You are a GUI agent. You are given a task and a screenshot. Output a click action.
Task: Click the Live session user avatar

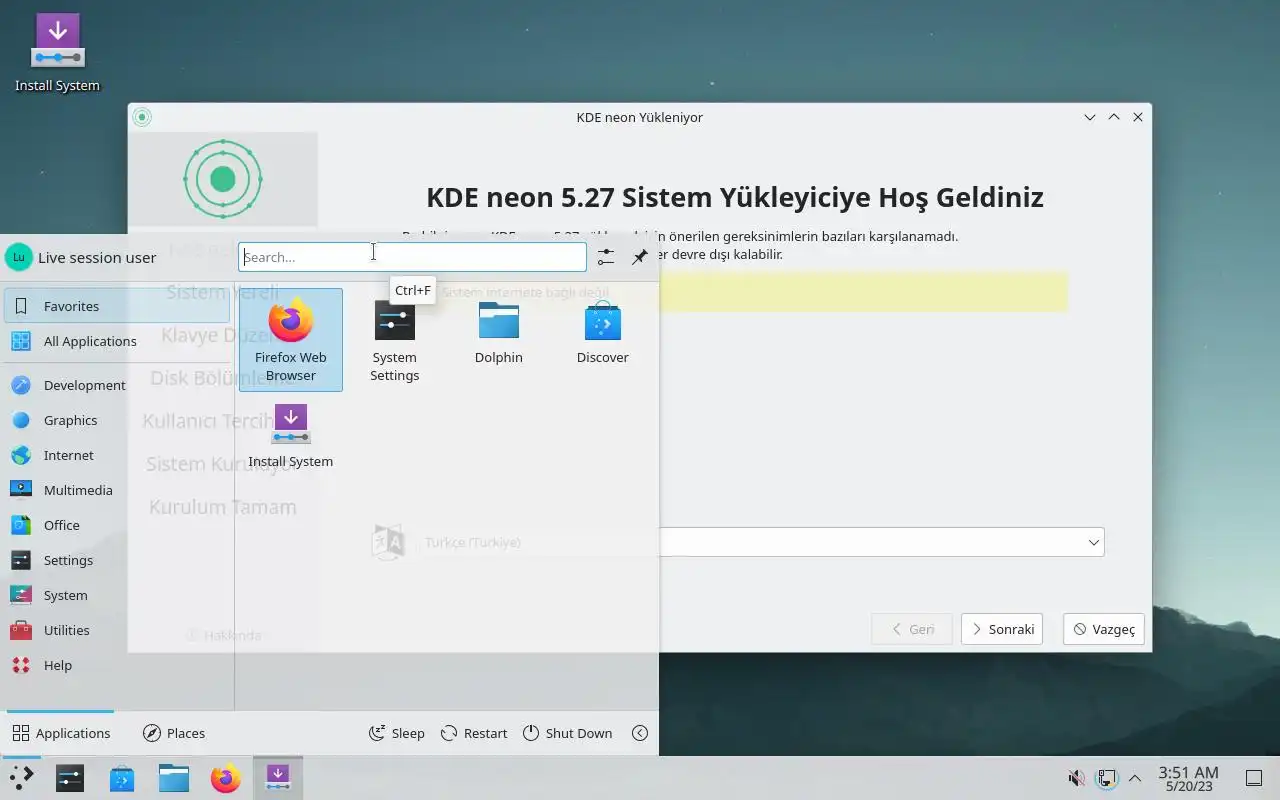tap(18, 257)
